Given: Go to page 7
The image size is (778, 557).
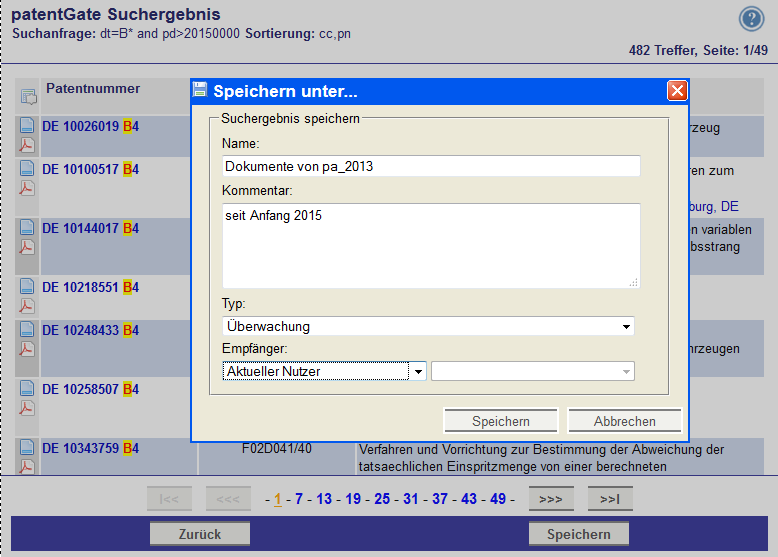Looking at the screenshot, I should pos(299,499).
